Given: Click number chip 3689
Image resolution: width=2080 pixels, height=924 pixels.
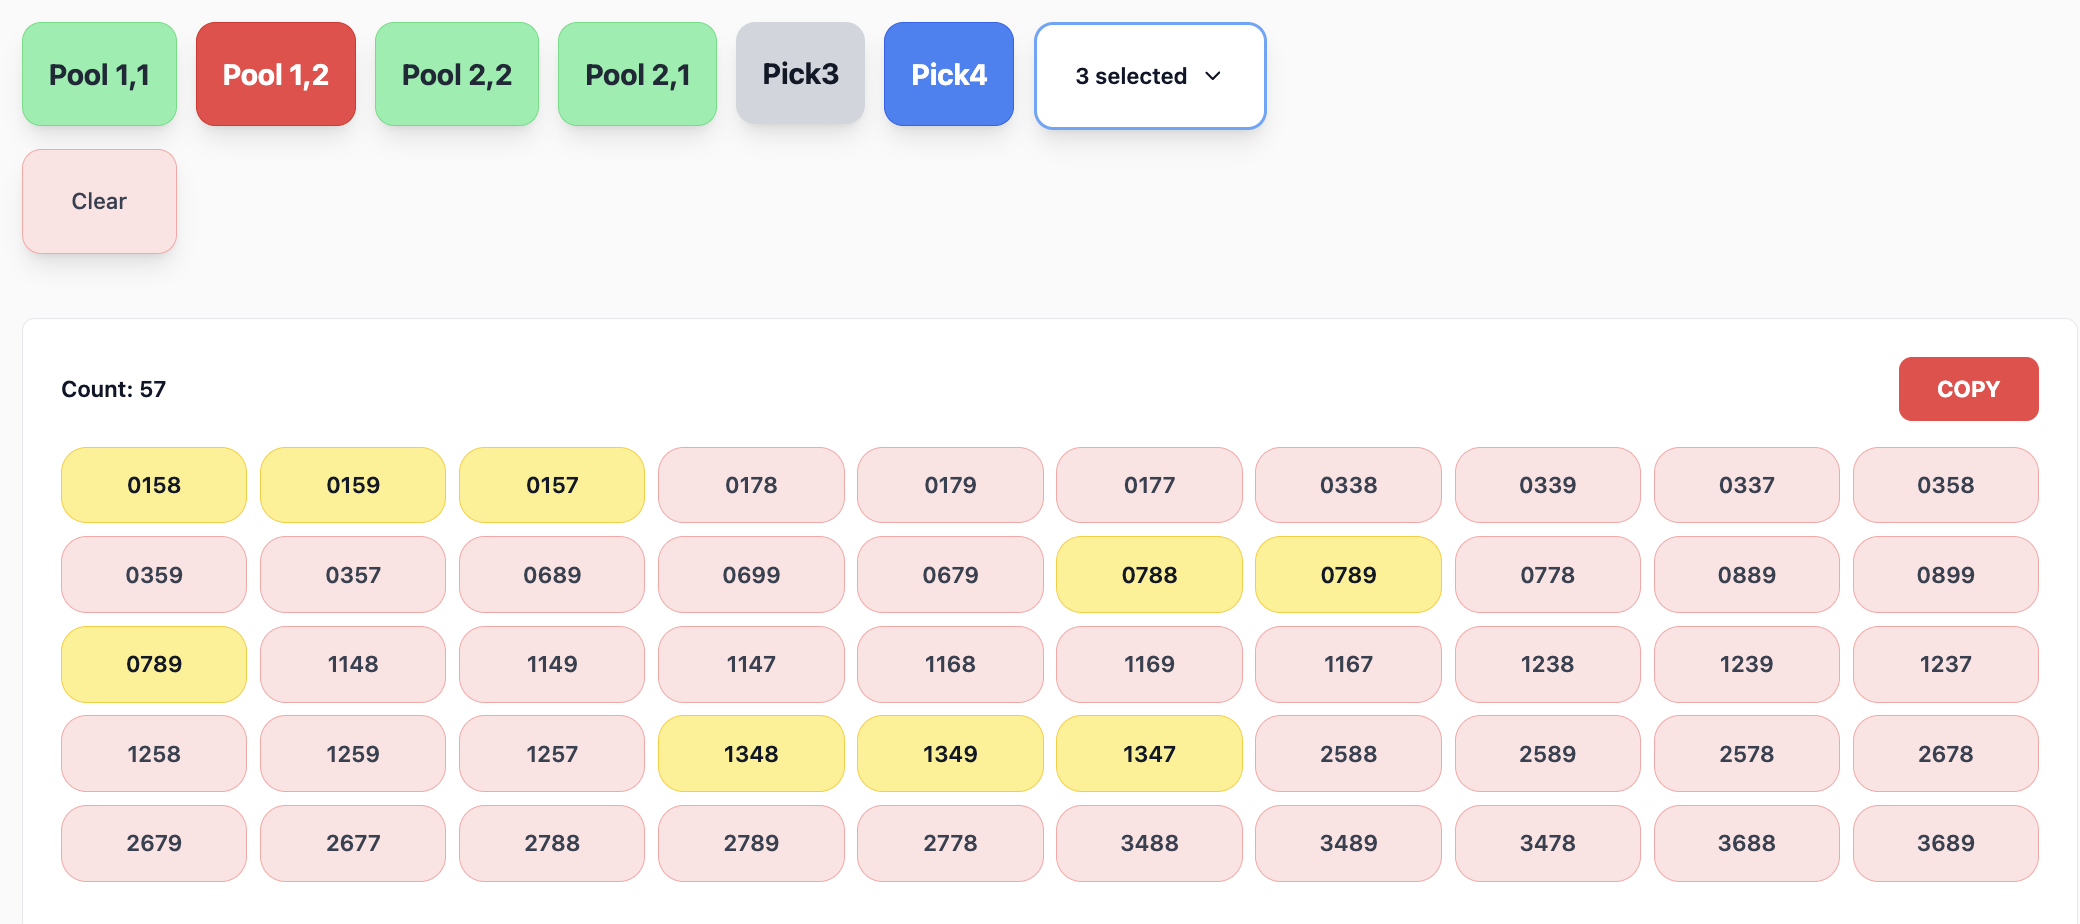Looking at the screenshot, I should (x=1945, y=843).
